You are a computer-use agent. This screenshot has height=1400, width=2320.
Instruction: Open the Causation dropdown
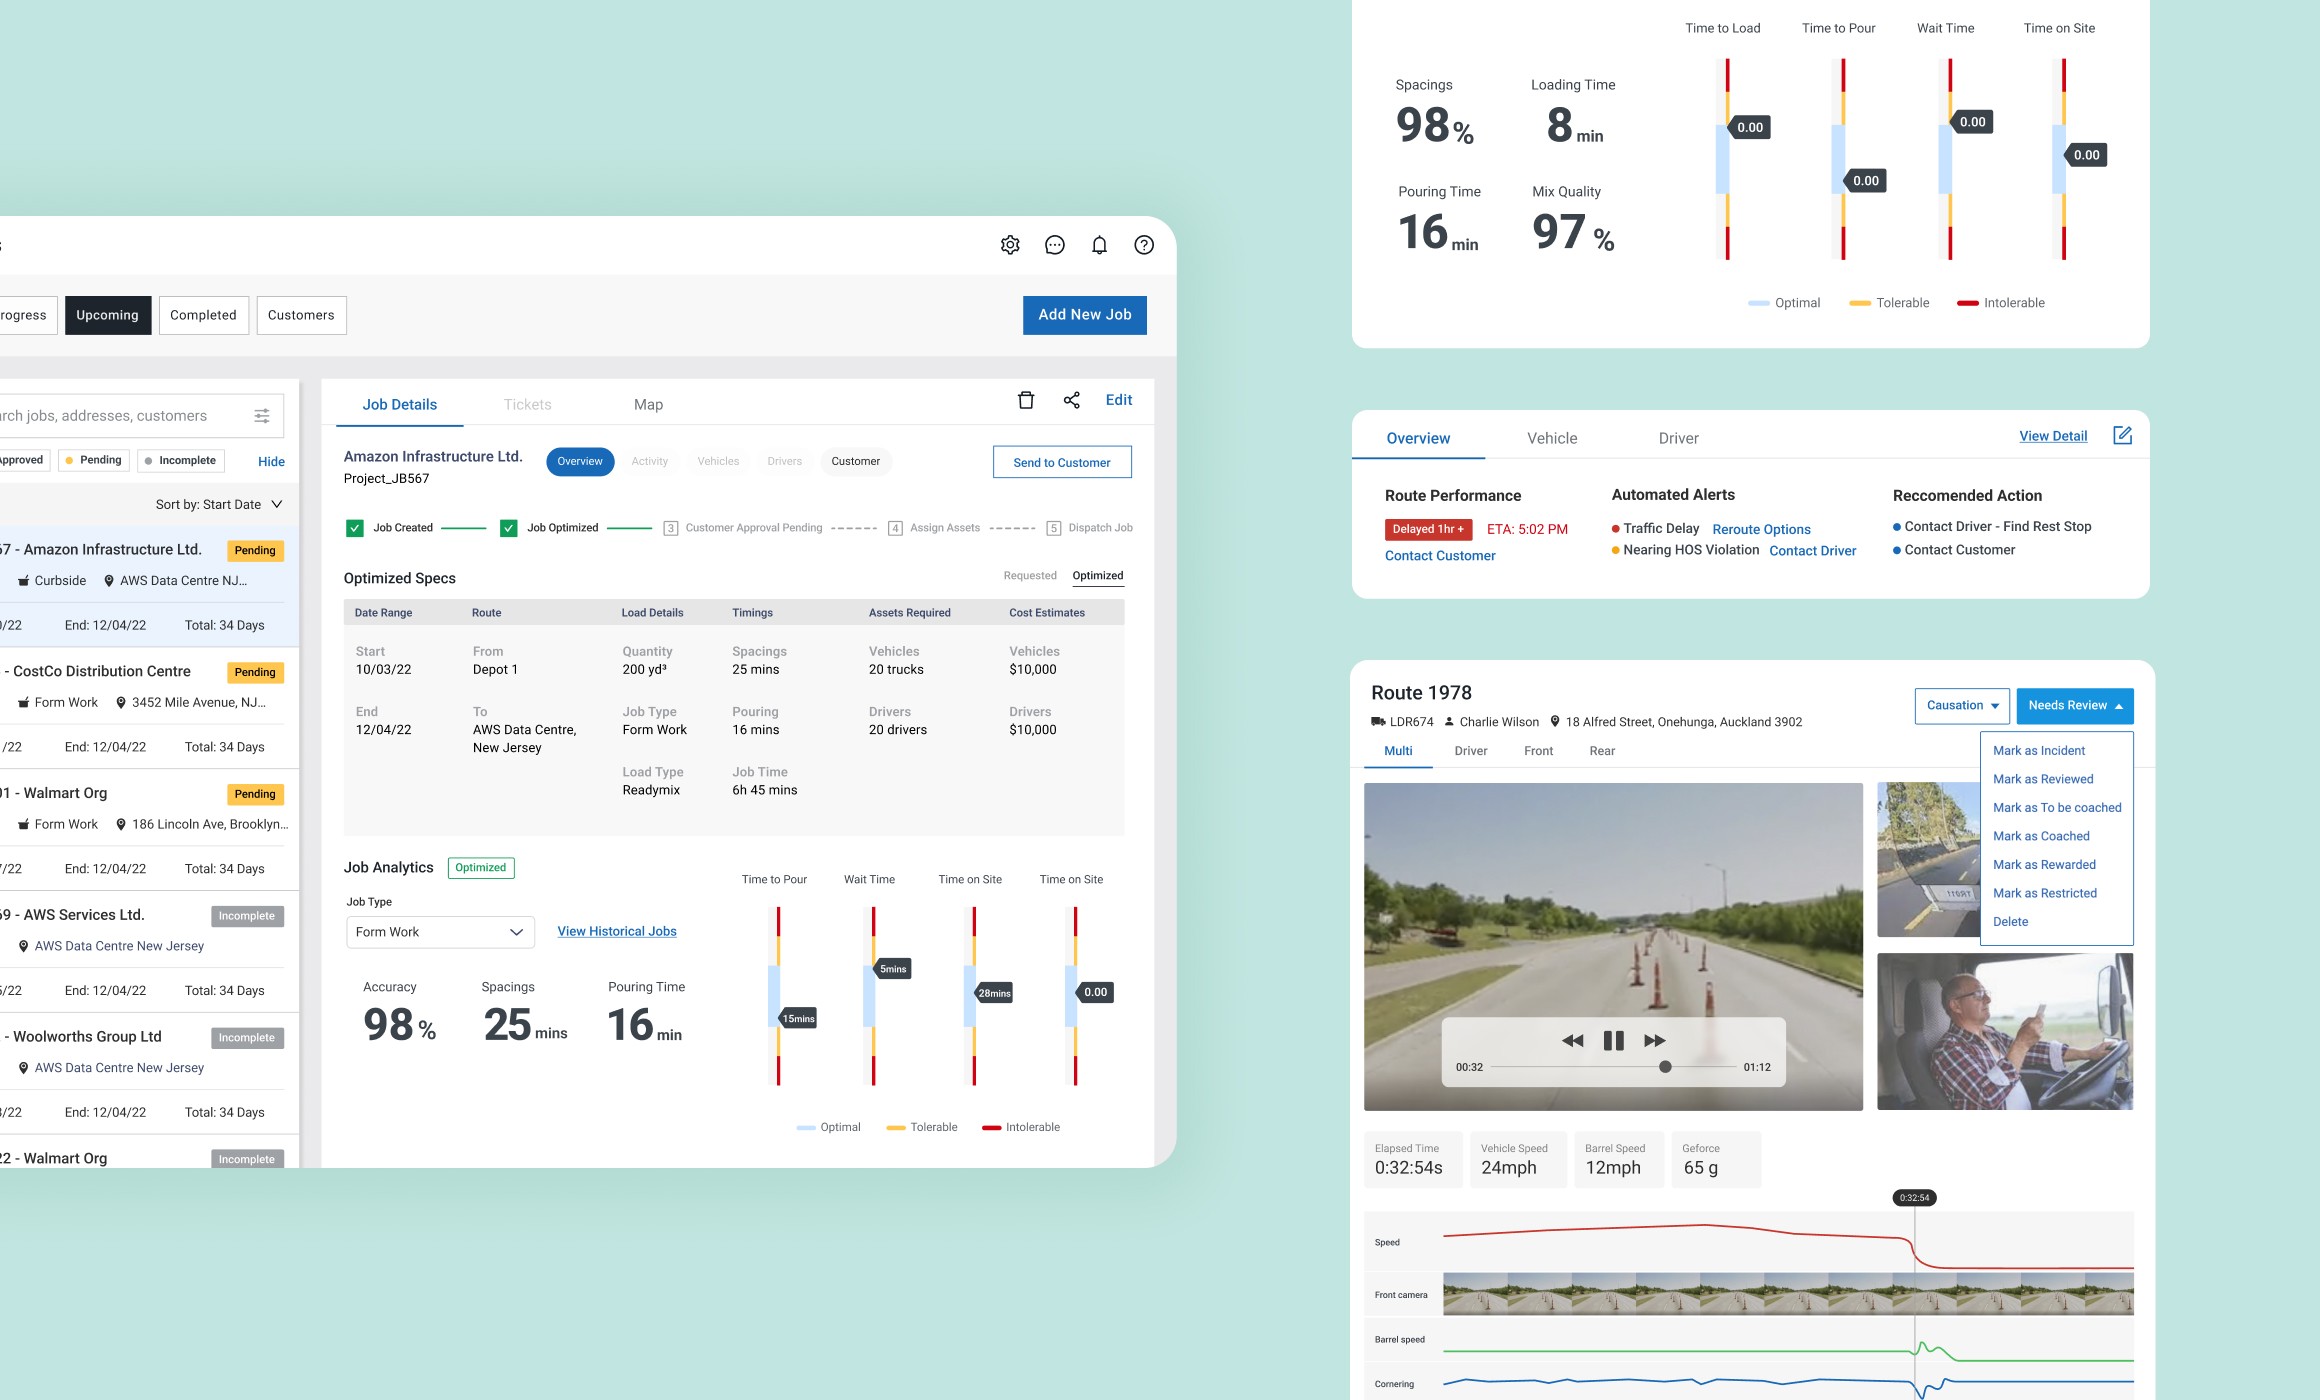coord(1961,706)
